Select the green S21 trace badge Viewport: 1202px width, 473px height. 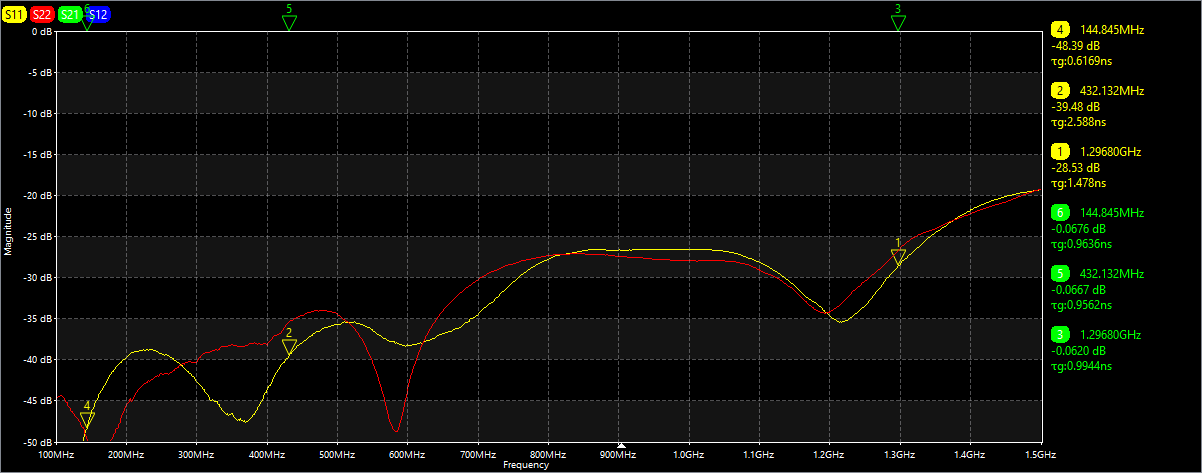[x=70, y=14]
